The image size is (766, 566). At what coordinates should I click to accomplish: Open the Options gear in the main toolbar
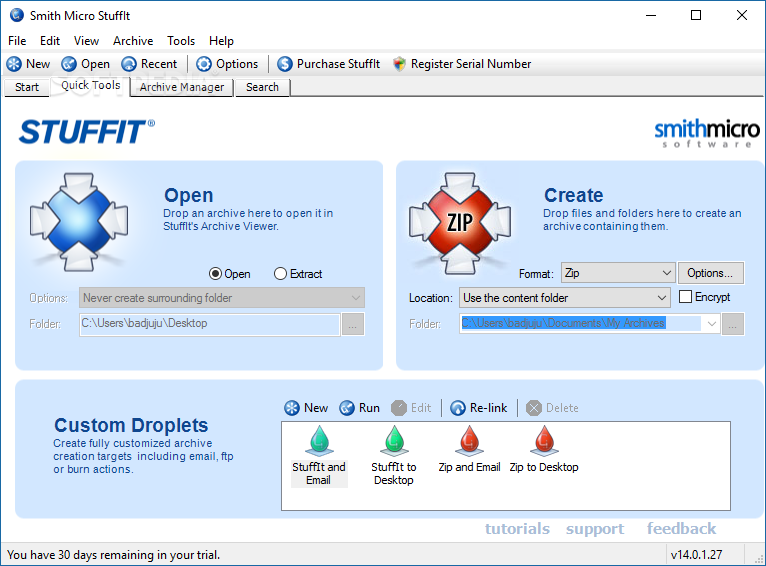pyautogui.click(x=204, y=64)
